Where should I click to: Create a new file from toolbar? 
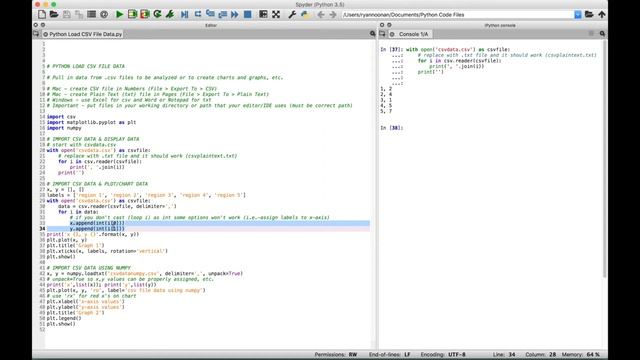click(42, 14)
